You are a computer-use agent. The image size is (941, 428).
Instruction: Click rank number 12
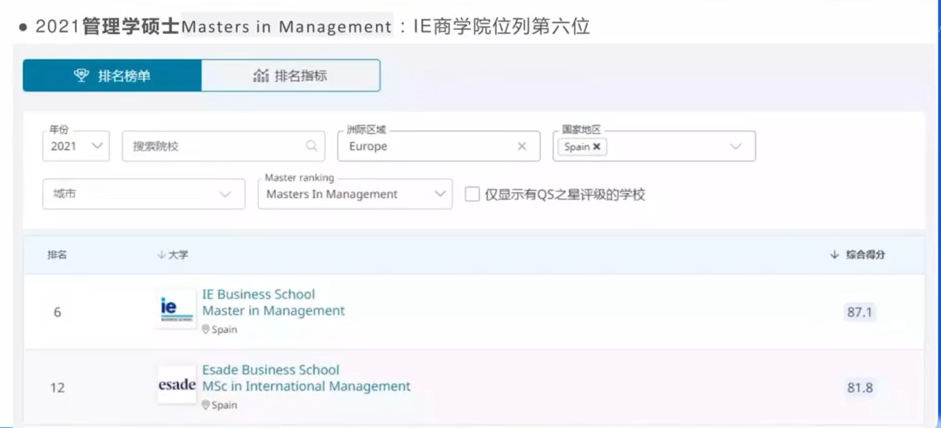(57, 388)
